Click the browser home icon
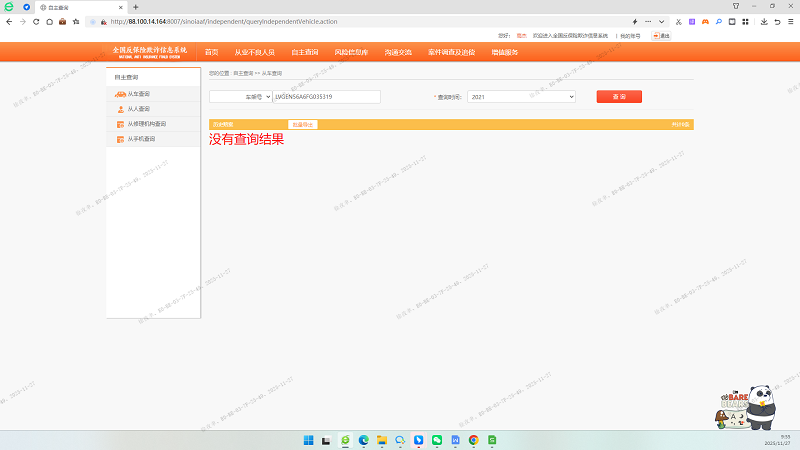800x450 pixels. (49, 21)
